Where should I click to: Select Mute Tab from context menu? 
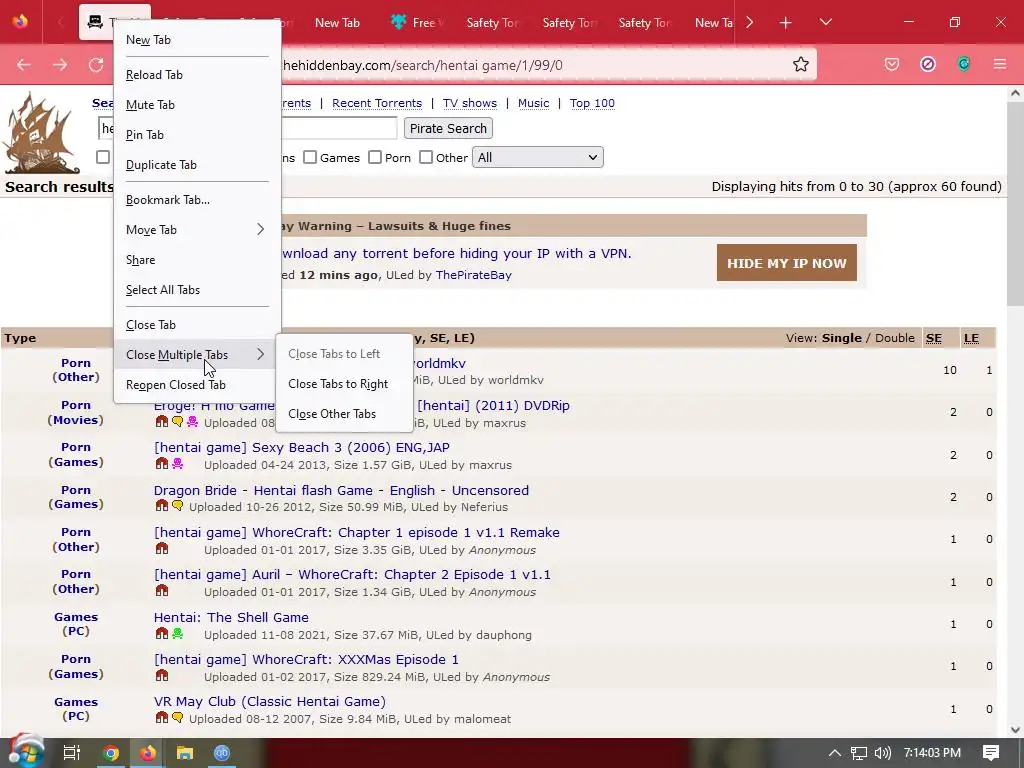[x=197, y=104]
